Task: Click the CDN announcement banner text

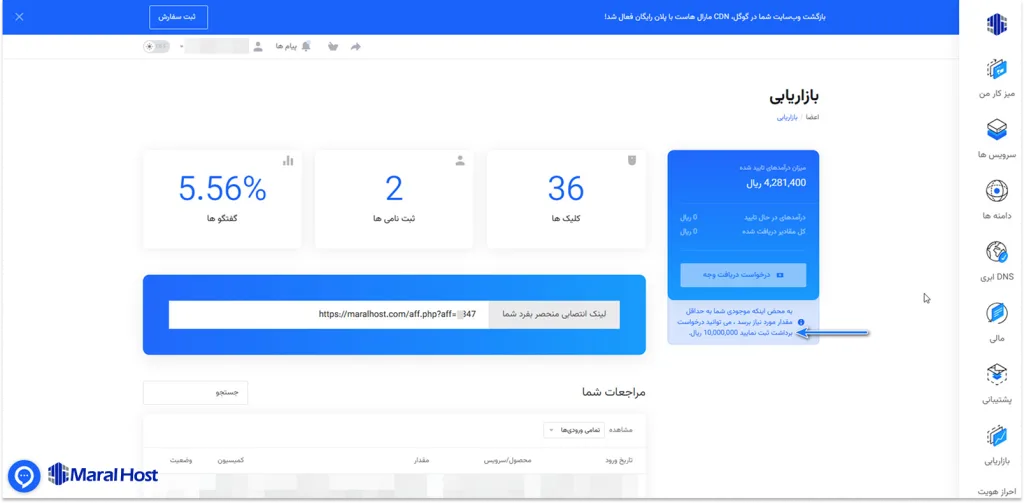Action: 715,17
